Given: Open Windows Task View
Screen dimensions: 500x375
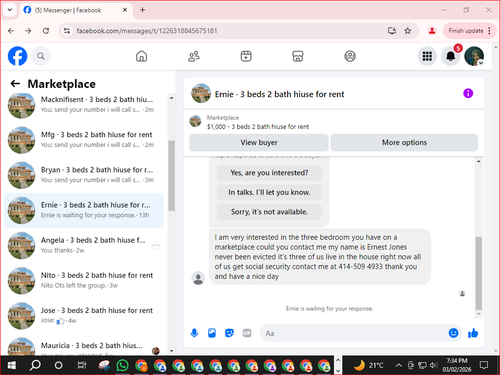Looking at the screenshot, I should click(82, 365).
